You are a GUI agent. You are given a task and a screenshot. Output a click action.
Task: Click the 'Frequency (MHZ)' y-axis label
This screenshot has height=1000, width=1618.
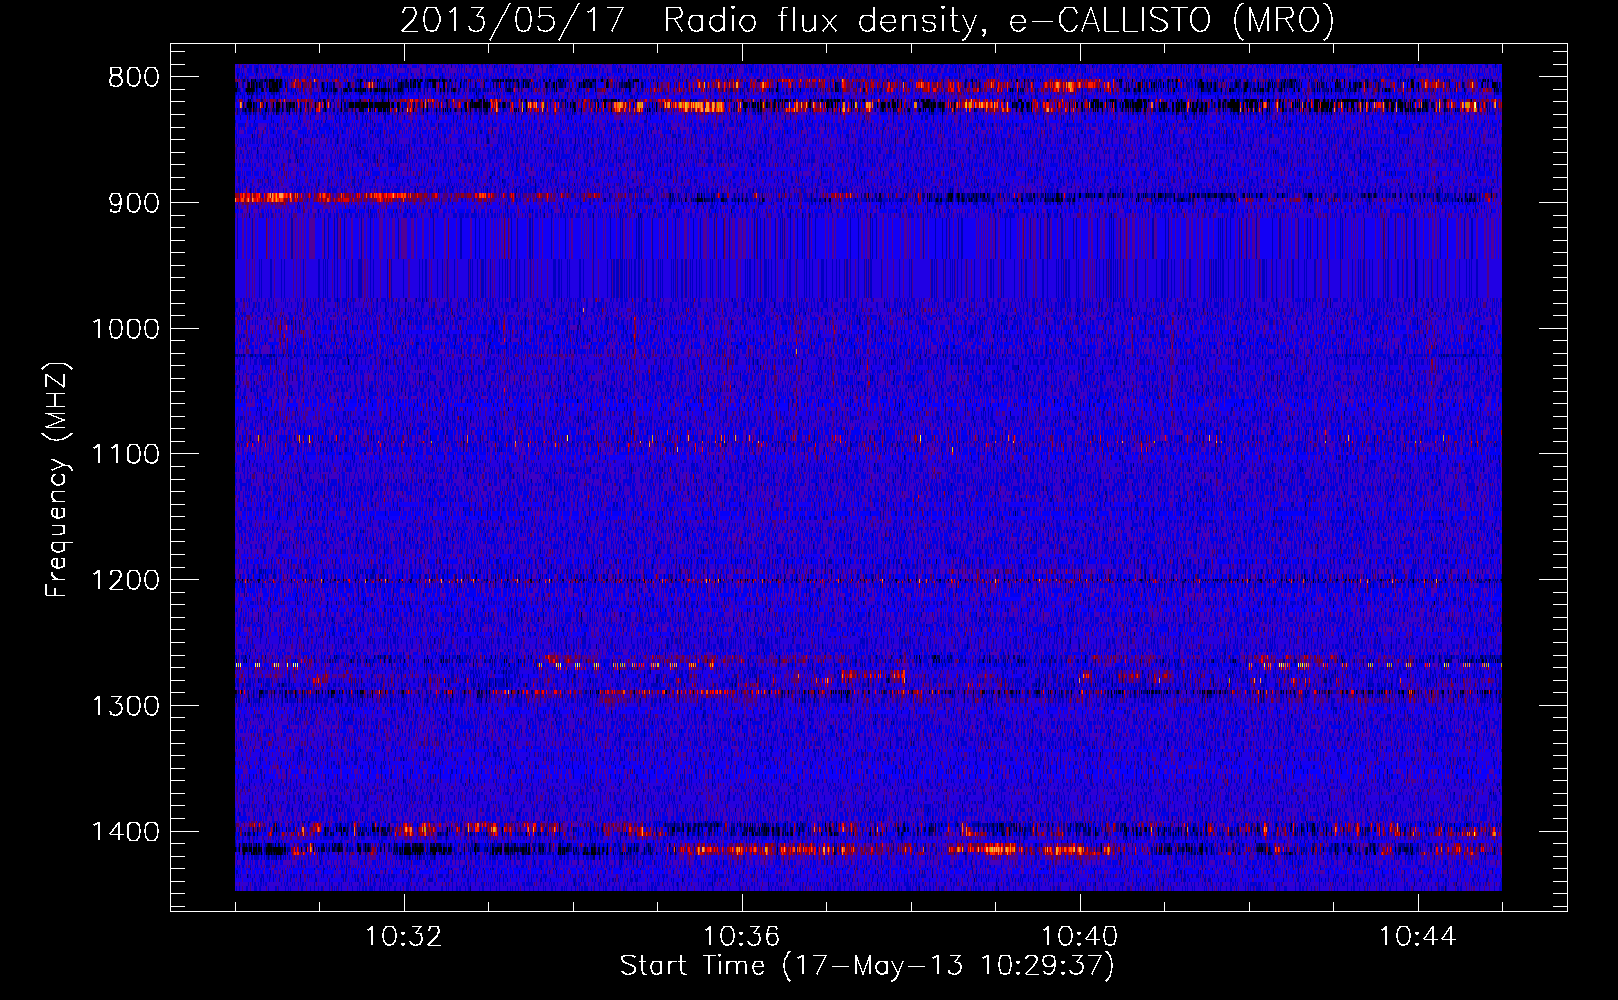pyautogui.click(x=58, y=479)
